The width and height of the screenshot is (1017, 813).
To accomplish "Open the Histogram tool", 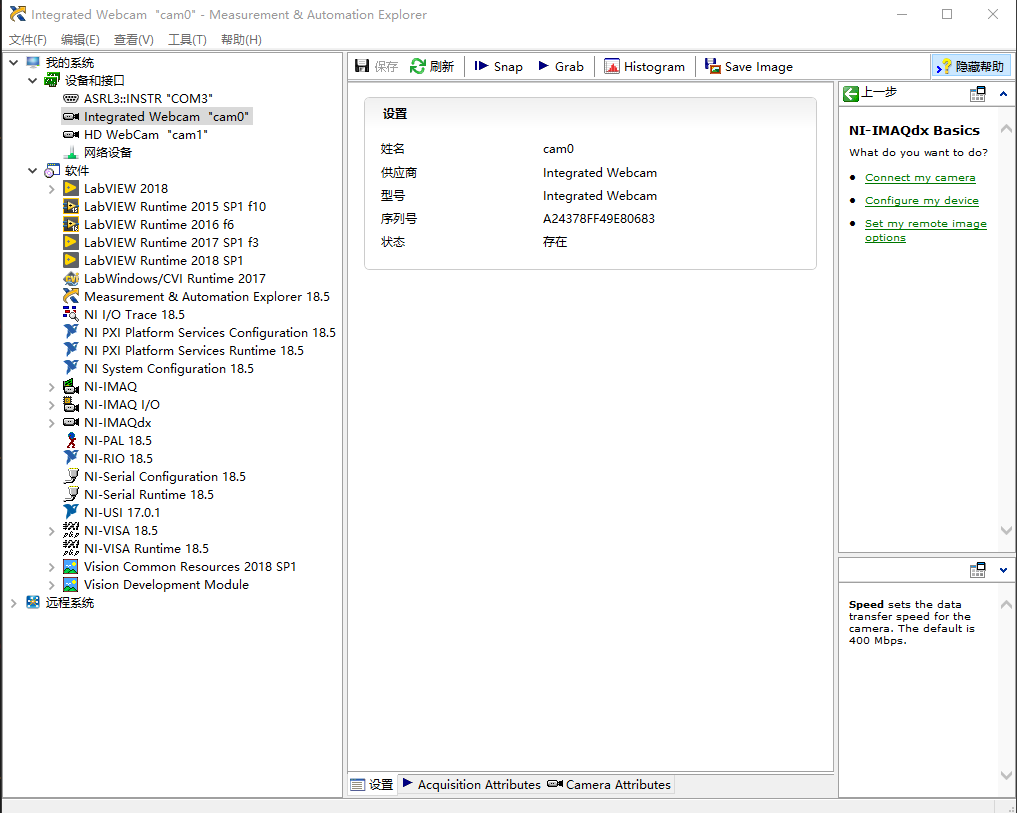I will (x=644, y=66).
